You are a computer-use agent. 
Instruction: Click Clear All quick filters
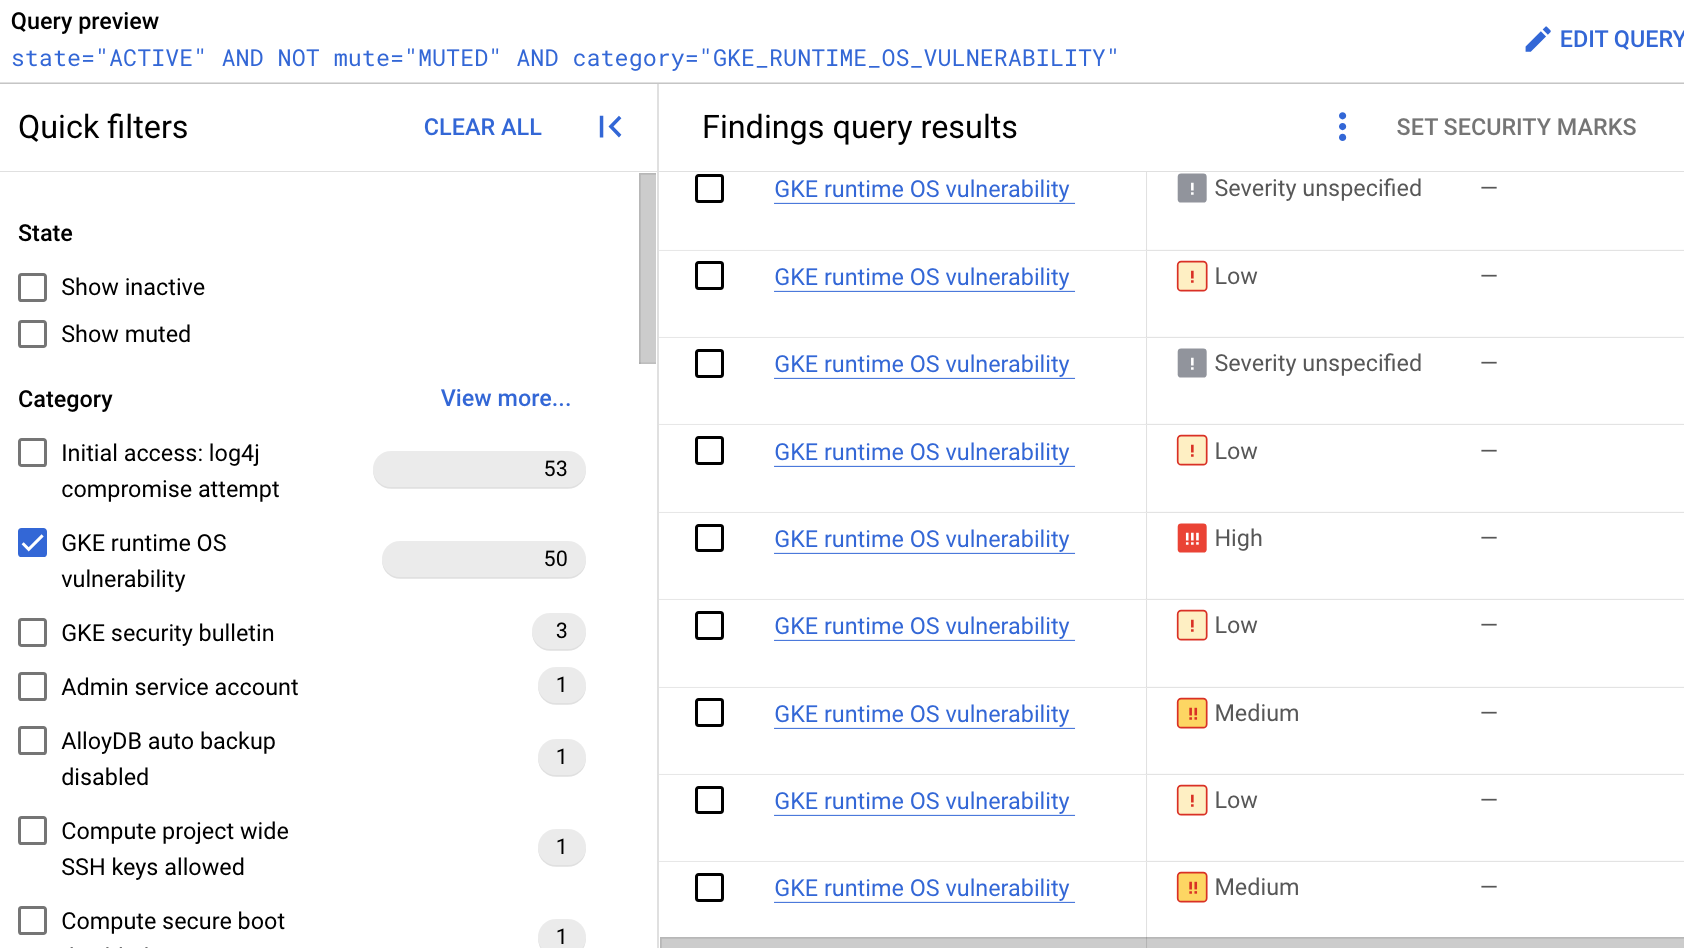pyautogui.click(x=482, y=127)
